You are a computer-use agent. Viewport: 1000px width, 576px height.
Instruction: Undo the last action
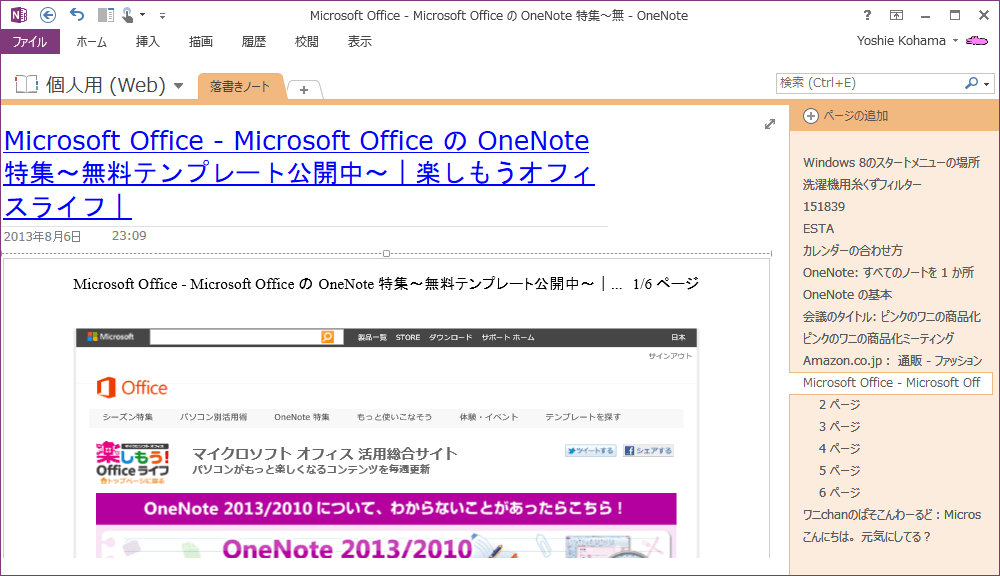coord(77,14)
